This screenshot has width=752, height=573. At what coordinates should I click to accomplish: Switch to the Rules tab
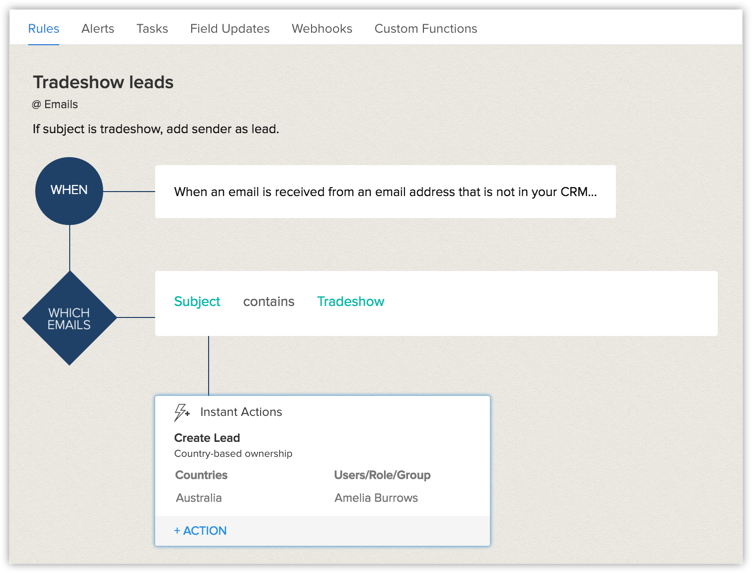point(44,29)
